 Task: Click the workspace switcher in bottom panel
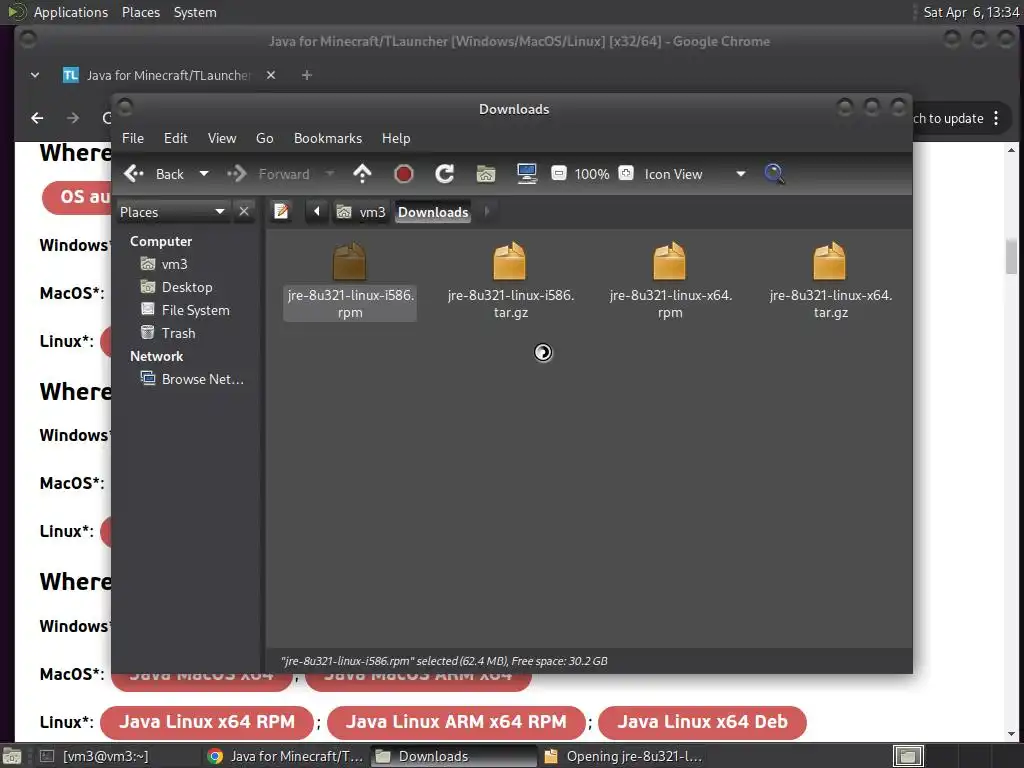908,756
